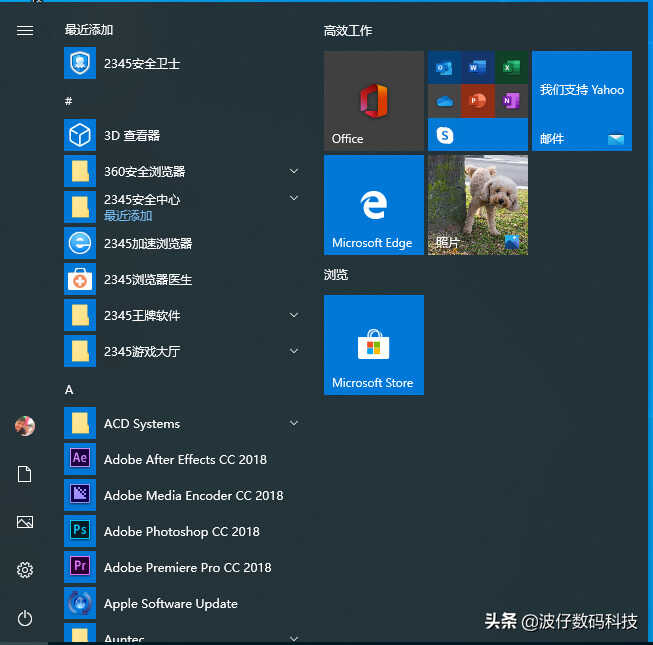This screenshot has width=653, height=645.
Task: Open the 邮件 Yahoo mail tile
Action: coord(582,101)
